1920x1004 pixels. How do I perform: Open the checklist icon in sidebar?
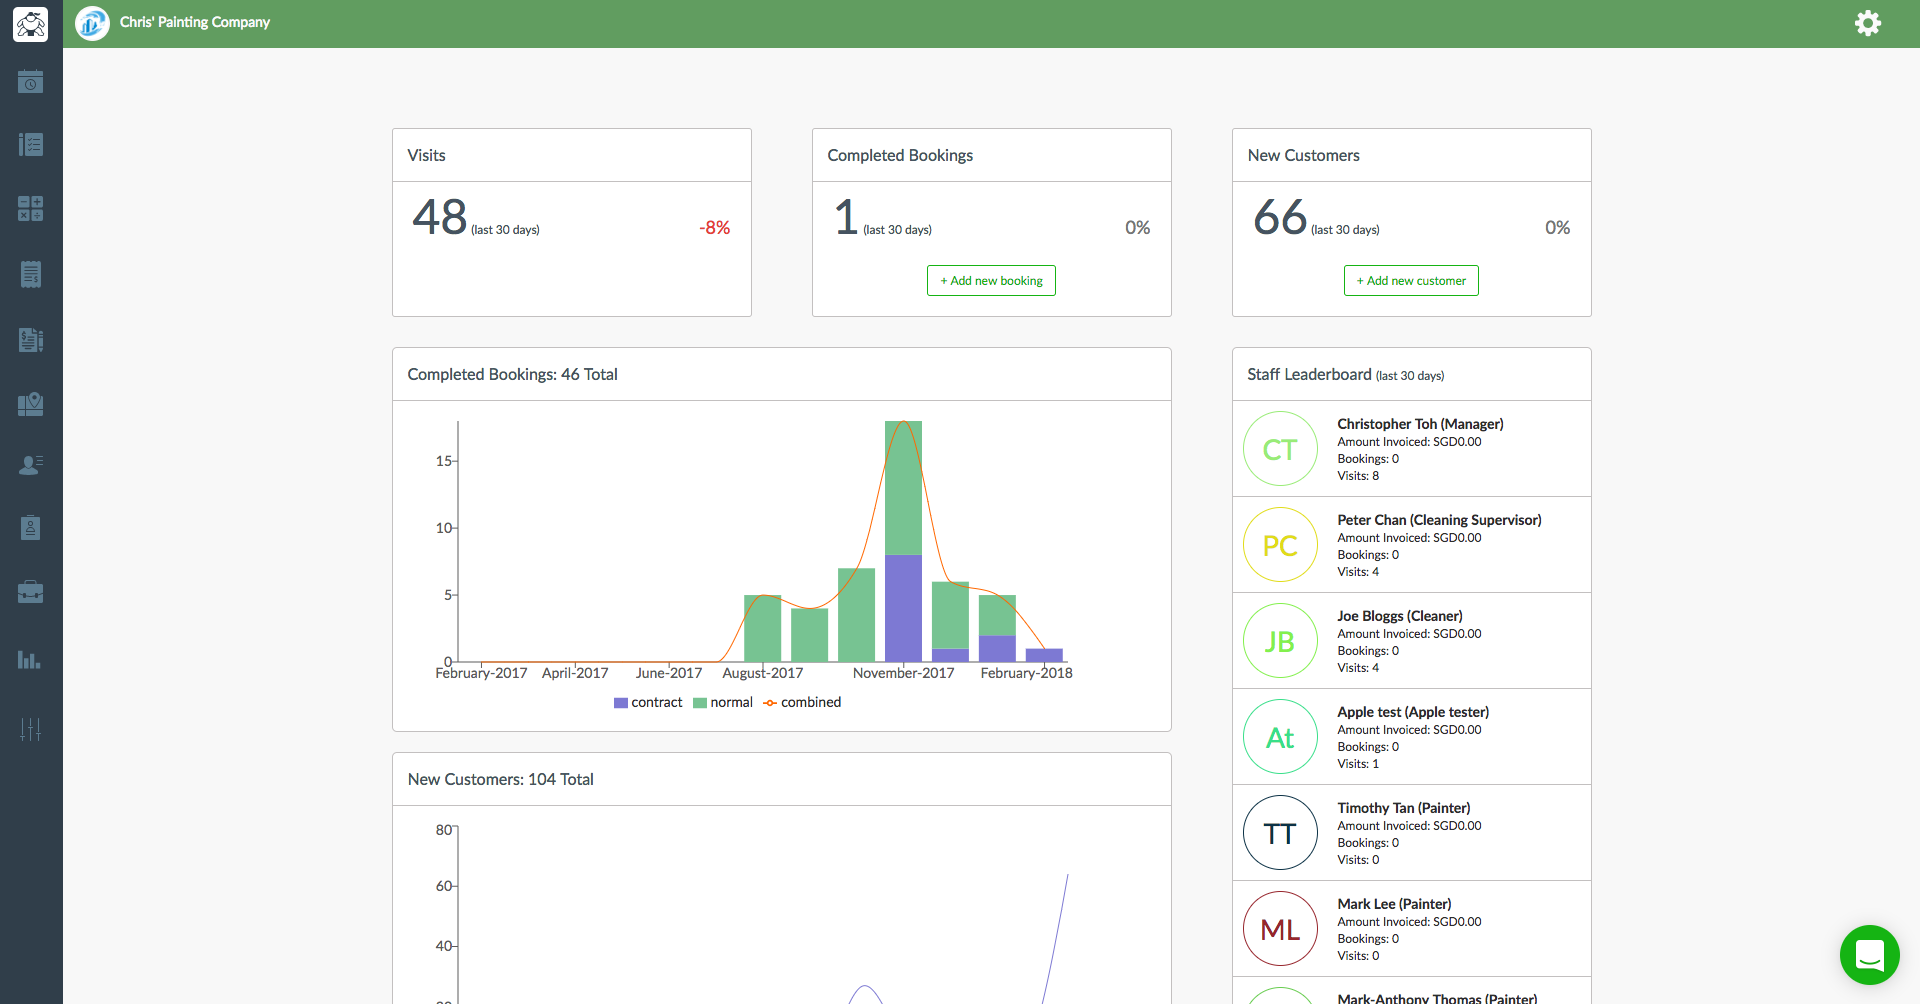[x=31, y=145]
